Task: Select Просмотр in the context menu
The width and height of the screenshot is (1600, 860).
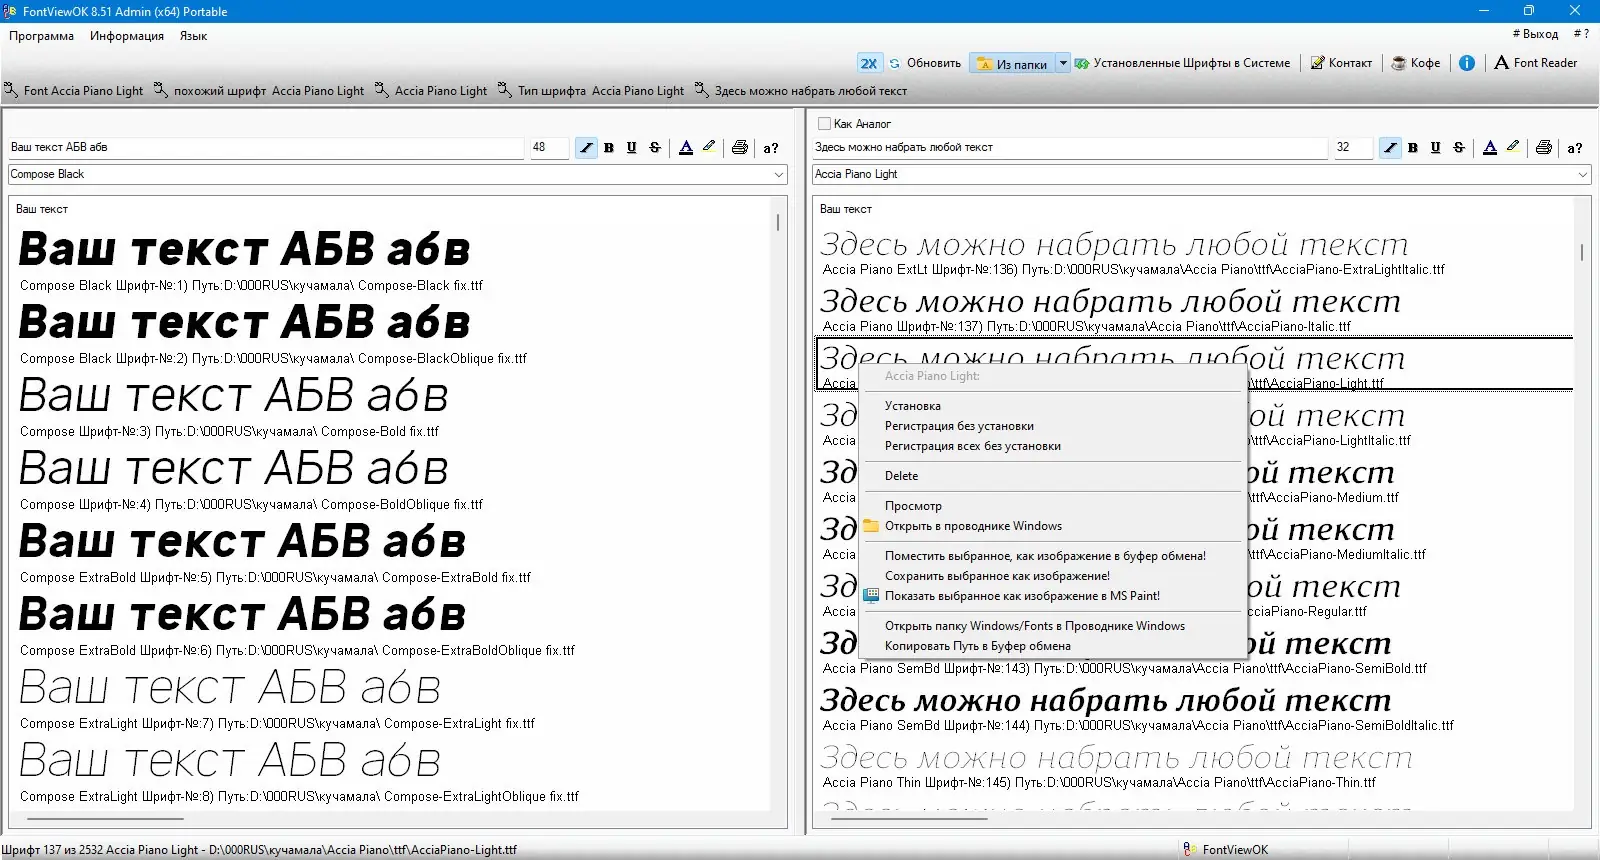Action: click(x=1051, y=506)
